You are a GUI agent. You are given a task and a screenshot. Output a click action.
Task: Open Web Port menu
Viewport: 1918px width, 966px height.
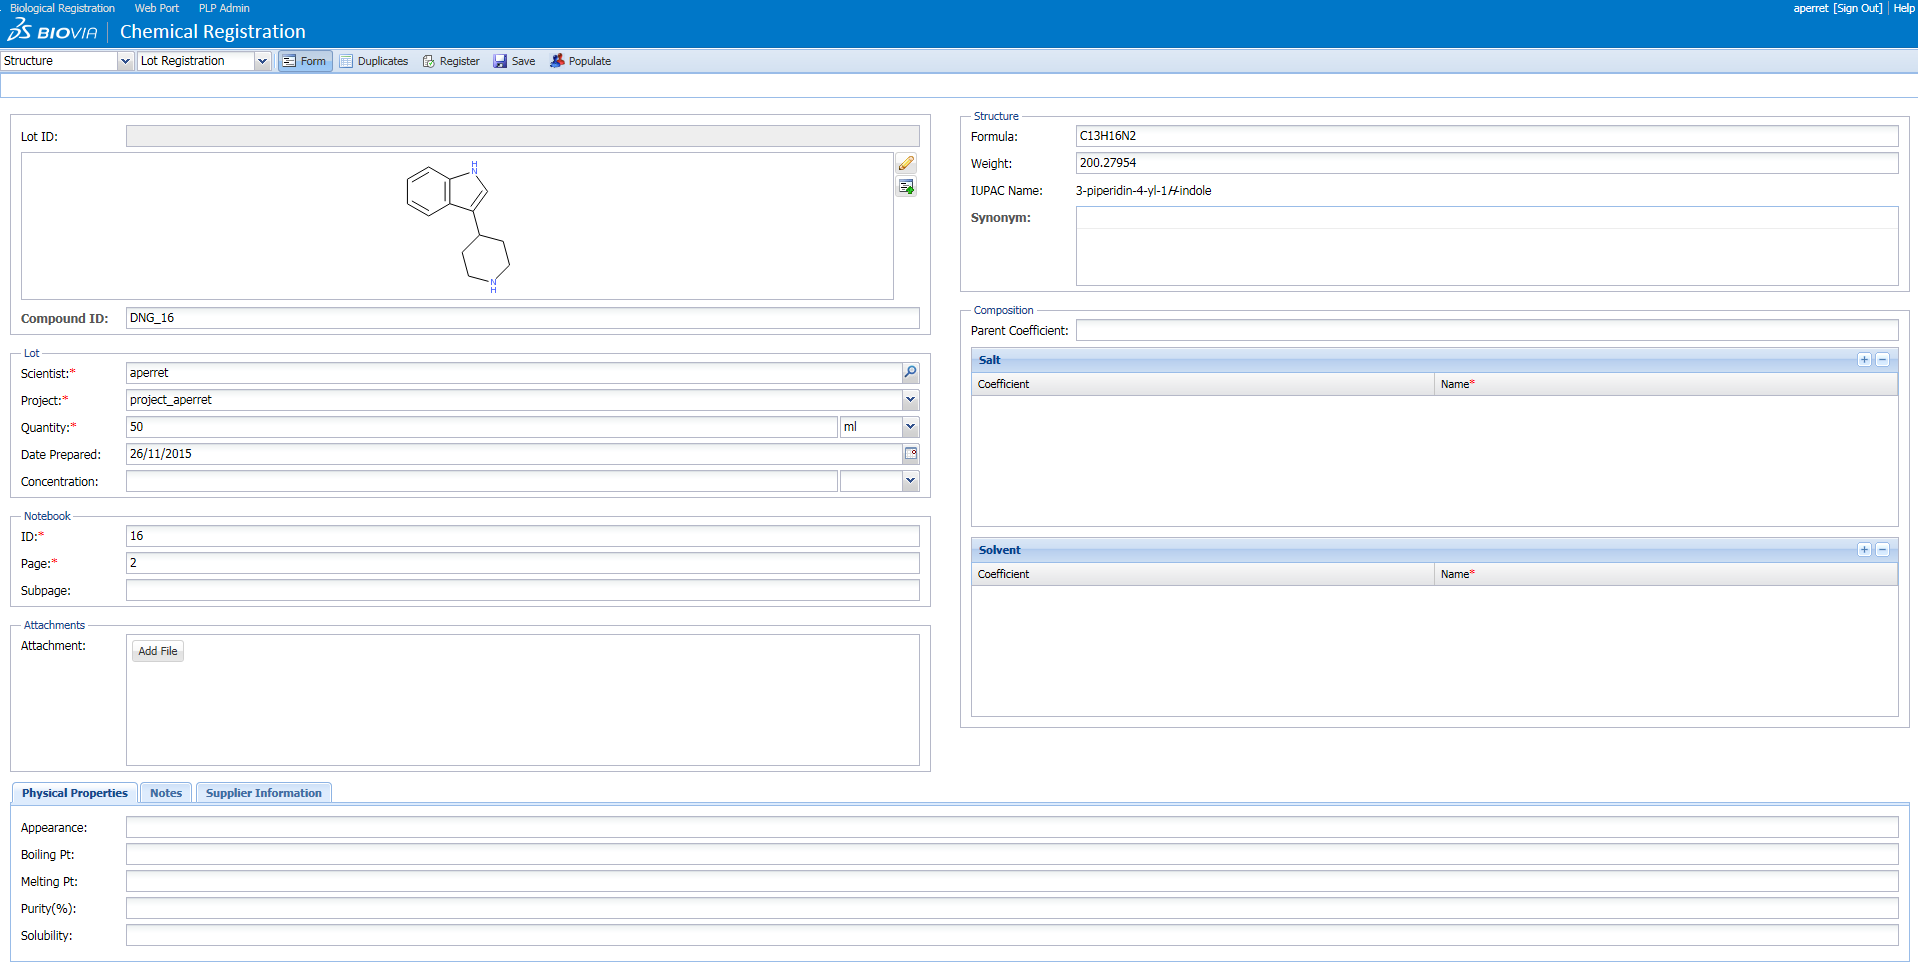tap(157, 8)
